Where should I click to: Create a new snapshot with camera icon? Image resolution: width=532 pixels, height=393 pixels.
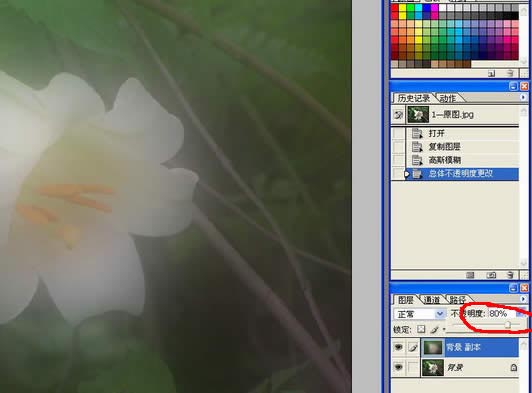pyautogui.click(x=491, y=275)
